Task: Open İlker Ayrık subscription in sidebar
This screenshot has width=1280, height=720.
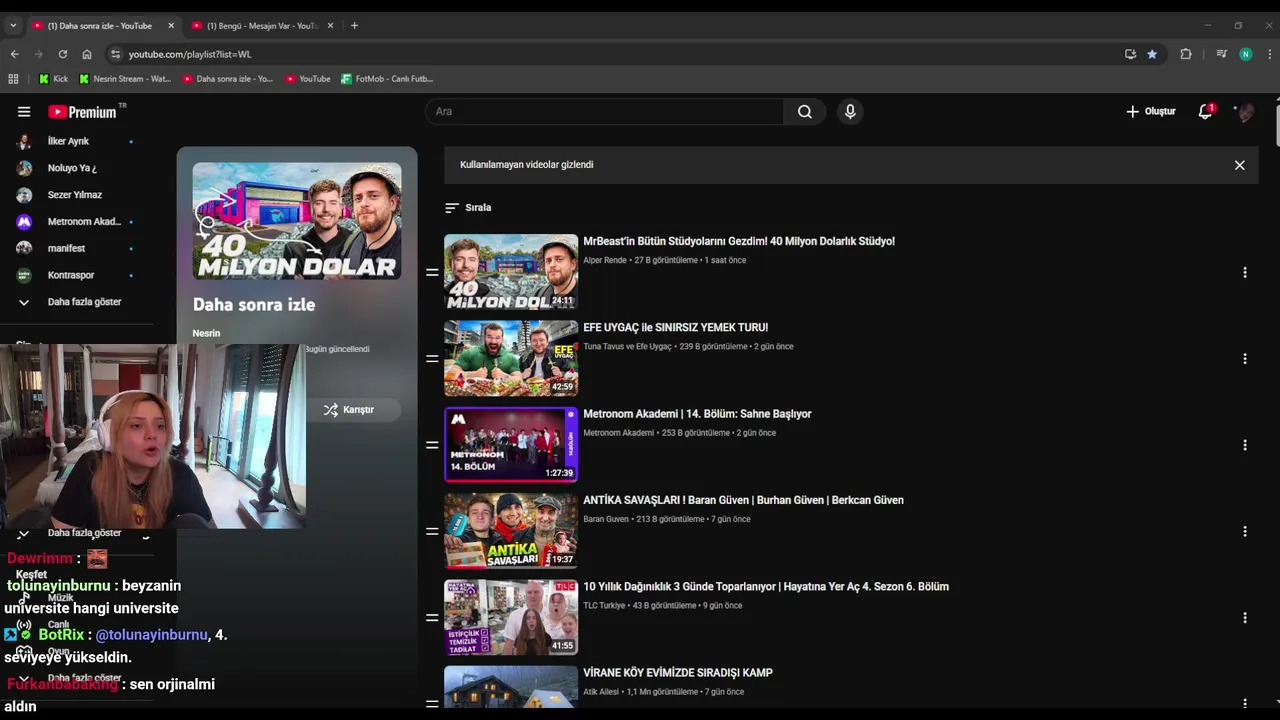Action: tap(68, 141)
